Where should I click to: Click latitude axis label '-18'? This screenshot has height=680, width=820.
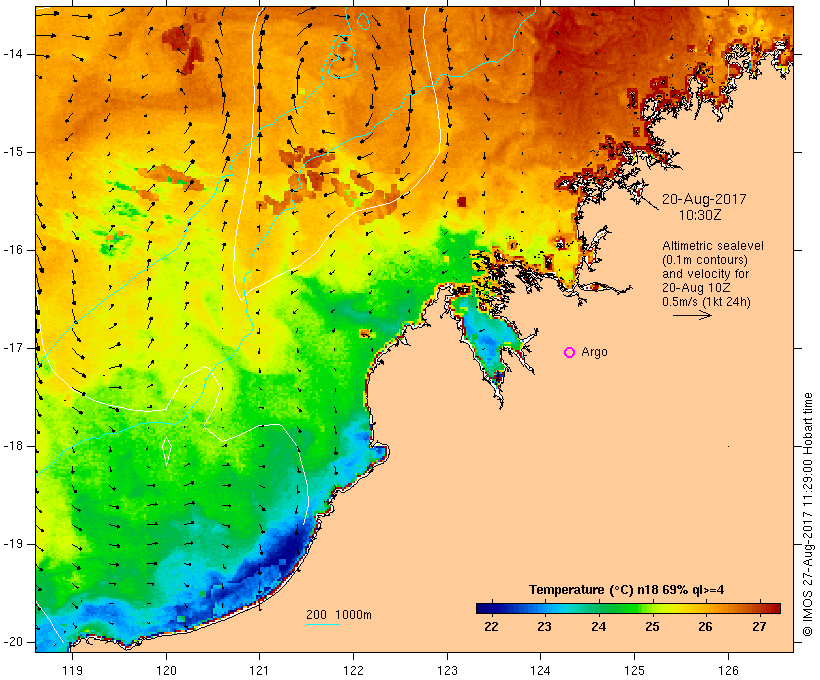point(12,446)
